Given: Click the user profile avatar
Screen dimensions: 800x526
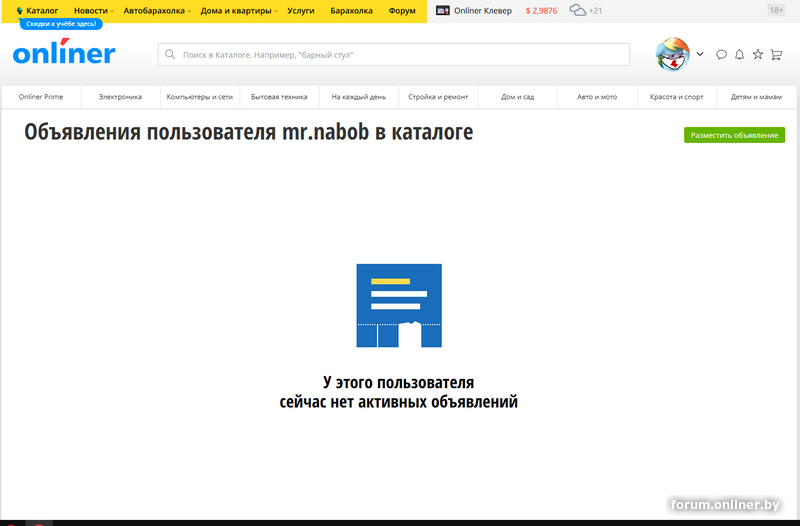Looking at the screenshot, I should tap(672, 54).
